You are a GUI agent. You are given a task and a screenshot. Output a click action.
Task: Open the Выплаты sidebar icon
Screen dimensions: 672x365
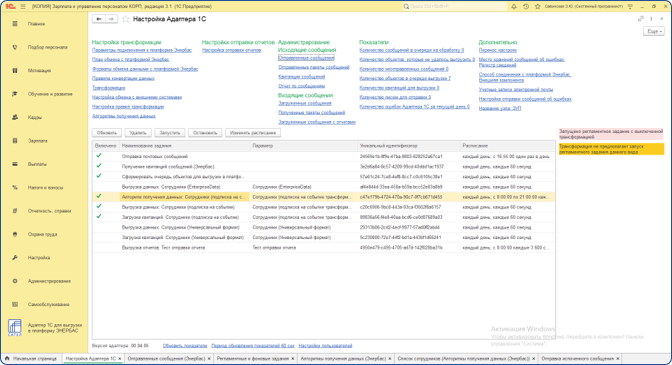[x=15, y=164]
